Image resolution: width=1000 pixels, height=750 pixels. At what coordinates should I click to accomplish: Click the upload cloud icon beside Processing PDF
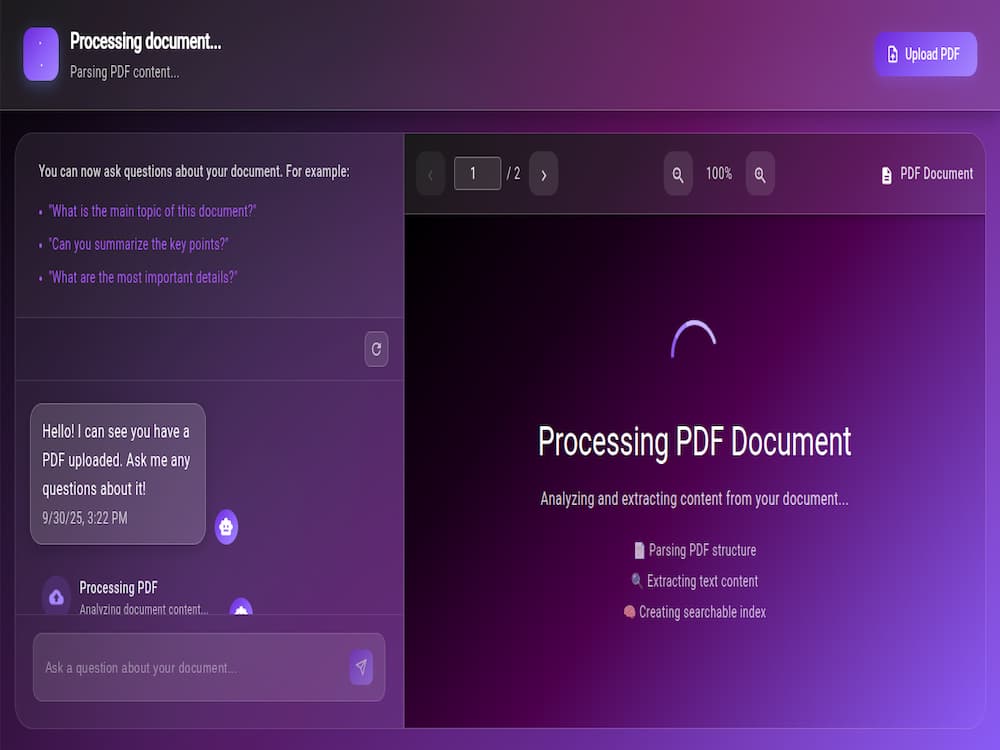click(x=56, y=596)
